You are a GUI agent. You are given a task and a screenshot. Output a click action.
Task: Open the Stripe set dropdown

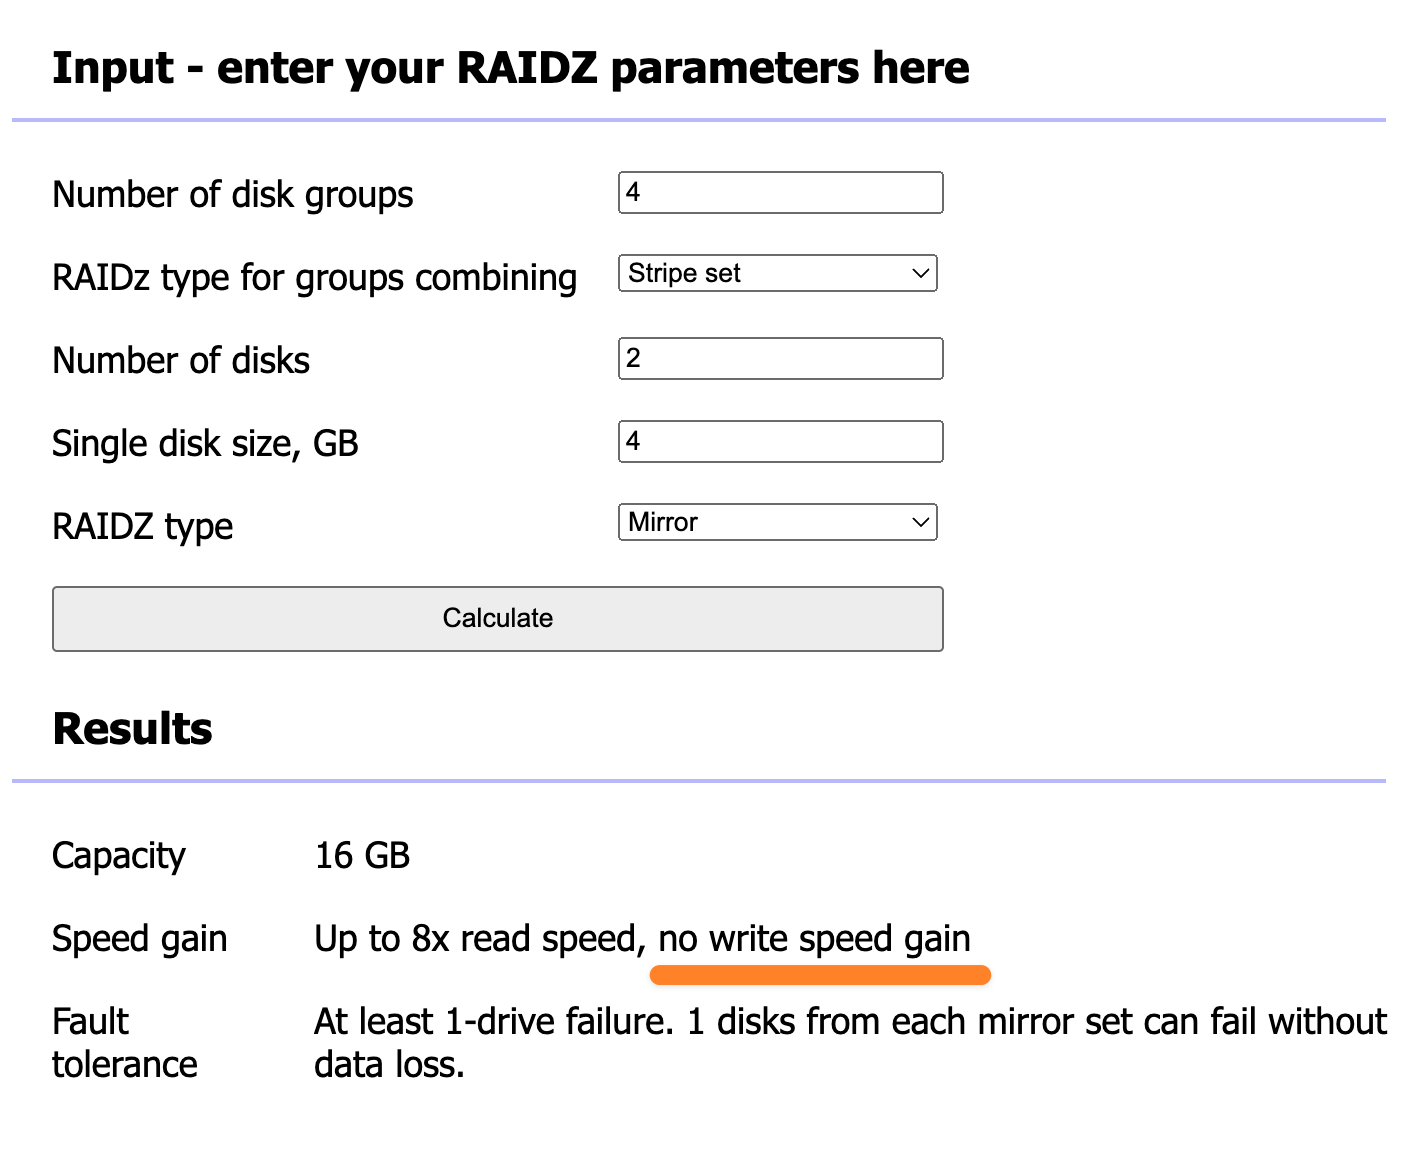point(777,274)
